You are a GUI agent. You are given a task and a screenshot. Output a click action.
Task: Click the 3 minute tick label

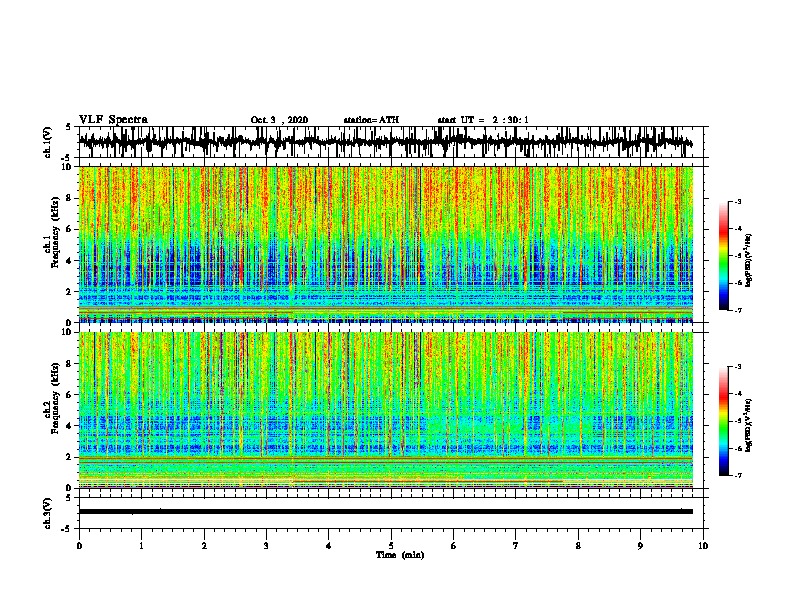tap(266, 546)
